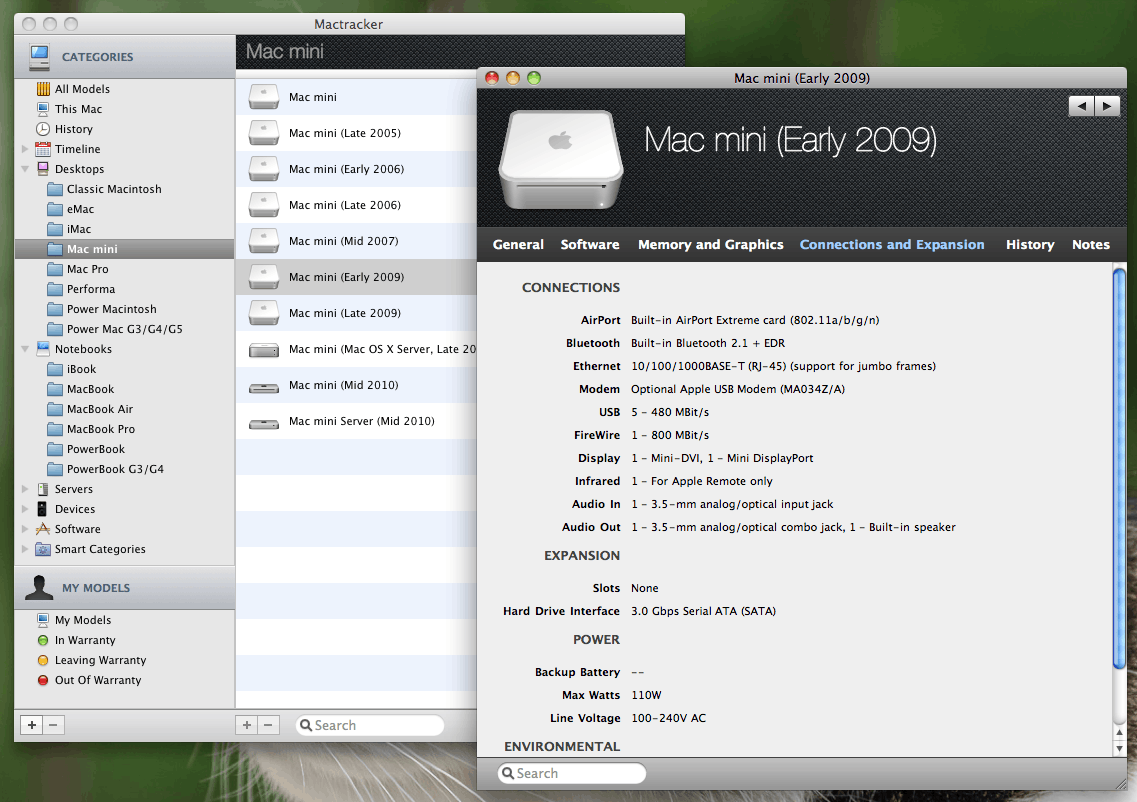Open the Notes tab
This screenshot has height=802, width=1137.
(1091, 244)
